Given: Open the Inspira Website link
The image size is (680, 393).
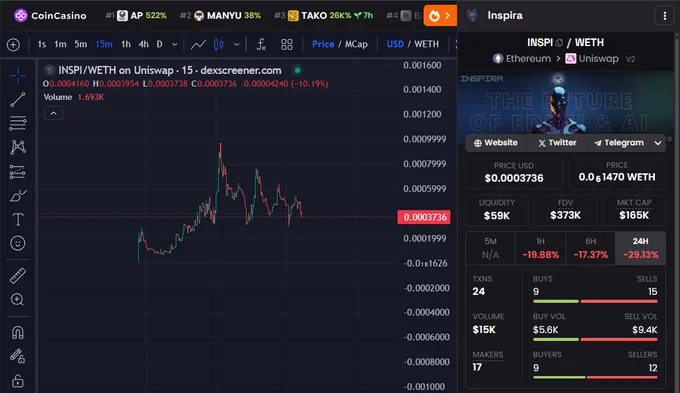Looking at the screenshot, I should [x=496, y=143].
